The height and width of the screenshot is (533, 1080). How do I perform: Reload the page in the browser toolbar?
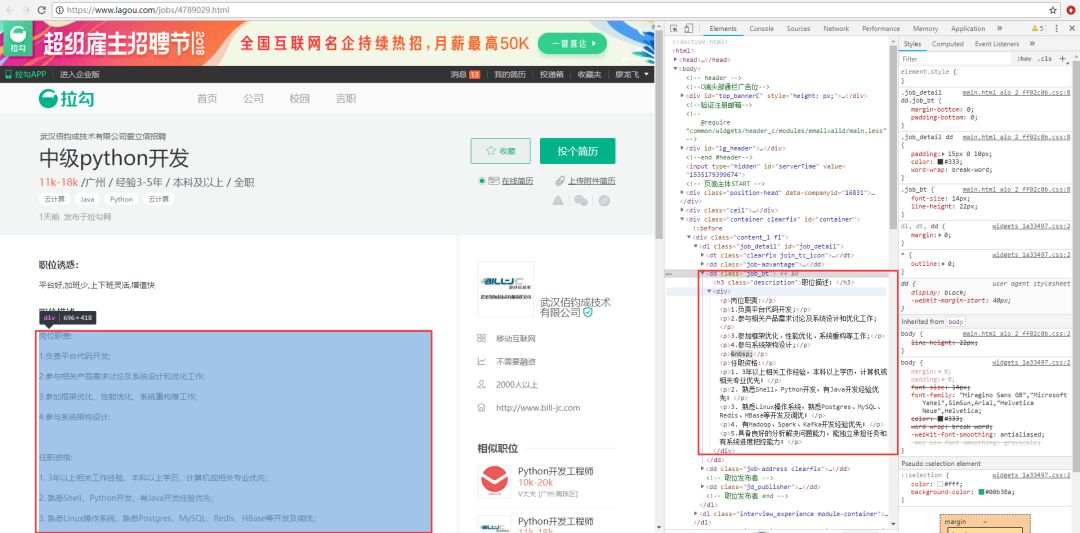(42, 10)
